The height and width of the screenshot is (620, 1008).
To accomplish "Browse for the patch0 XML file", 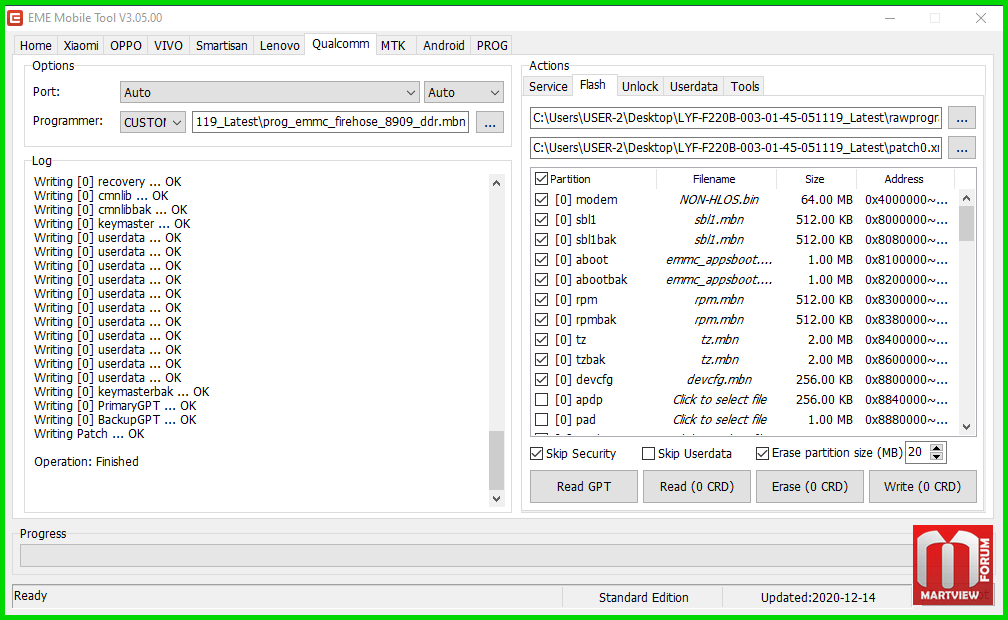I will tap(961, 147).
